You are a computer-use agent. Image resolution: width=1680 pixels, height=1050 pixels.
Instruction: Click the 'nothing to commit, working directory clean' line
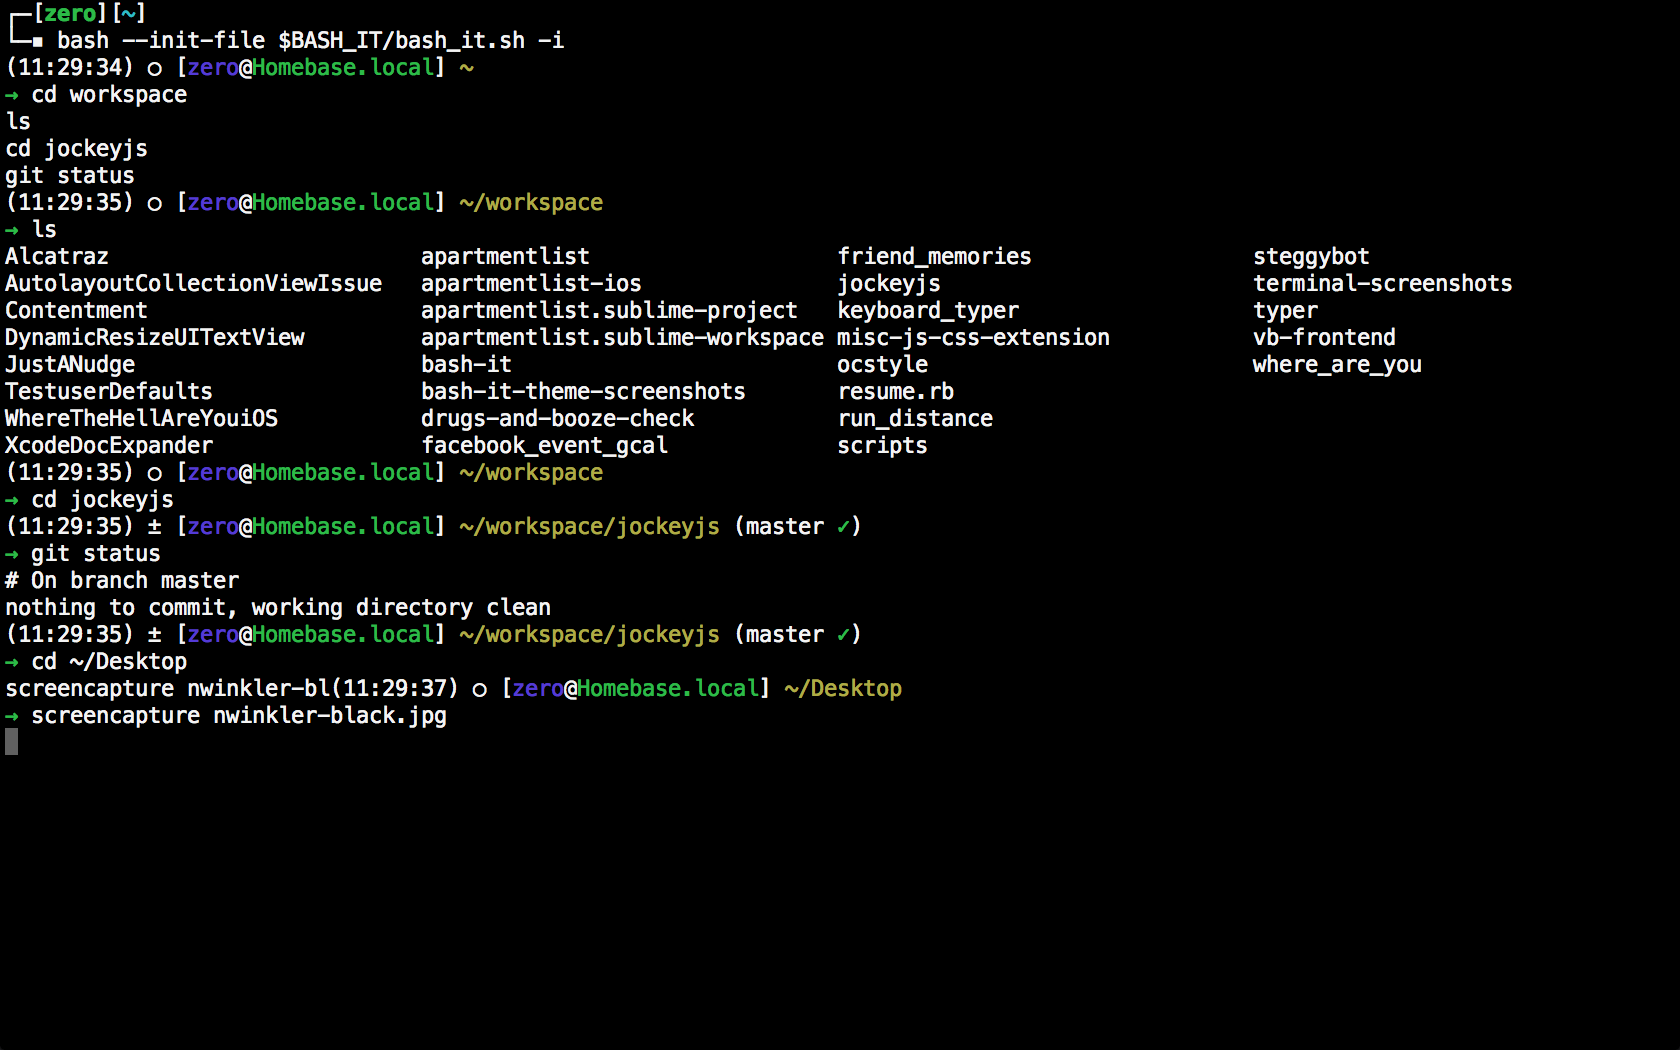point(278,608)
